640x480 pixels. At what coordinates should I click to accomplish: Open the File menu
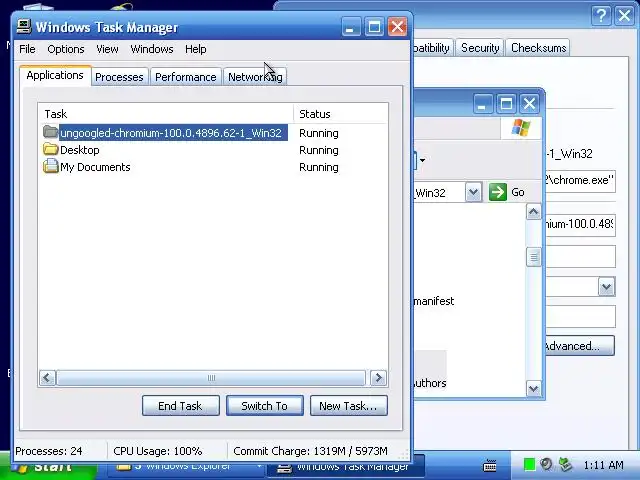(x=27, y=49)
